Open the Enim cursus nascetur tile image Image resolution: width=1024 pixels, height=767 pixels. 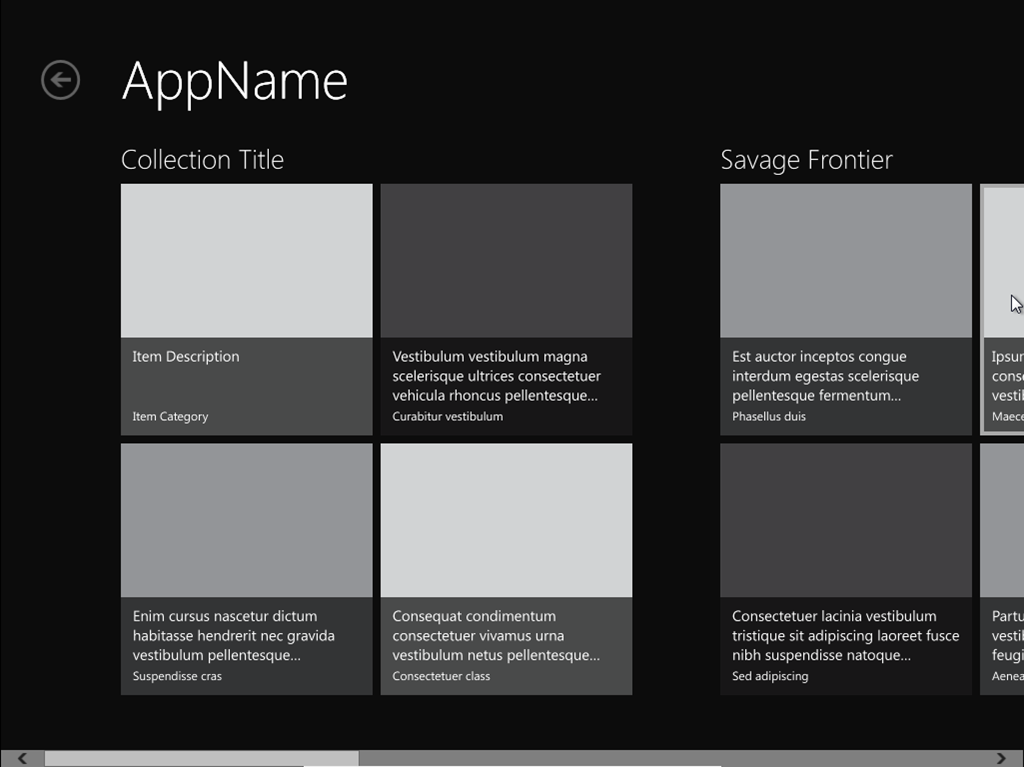tap(247, 521)
